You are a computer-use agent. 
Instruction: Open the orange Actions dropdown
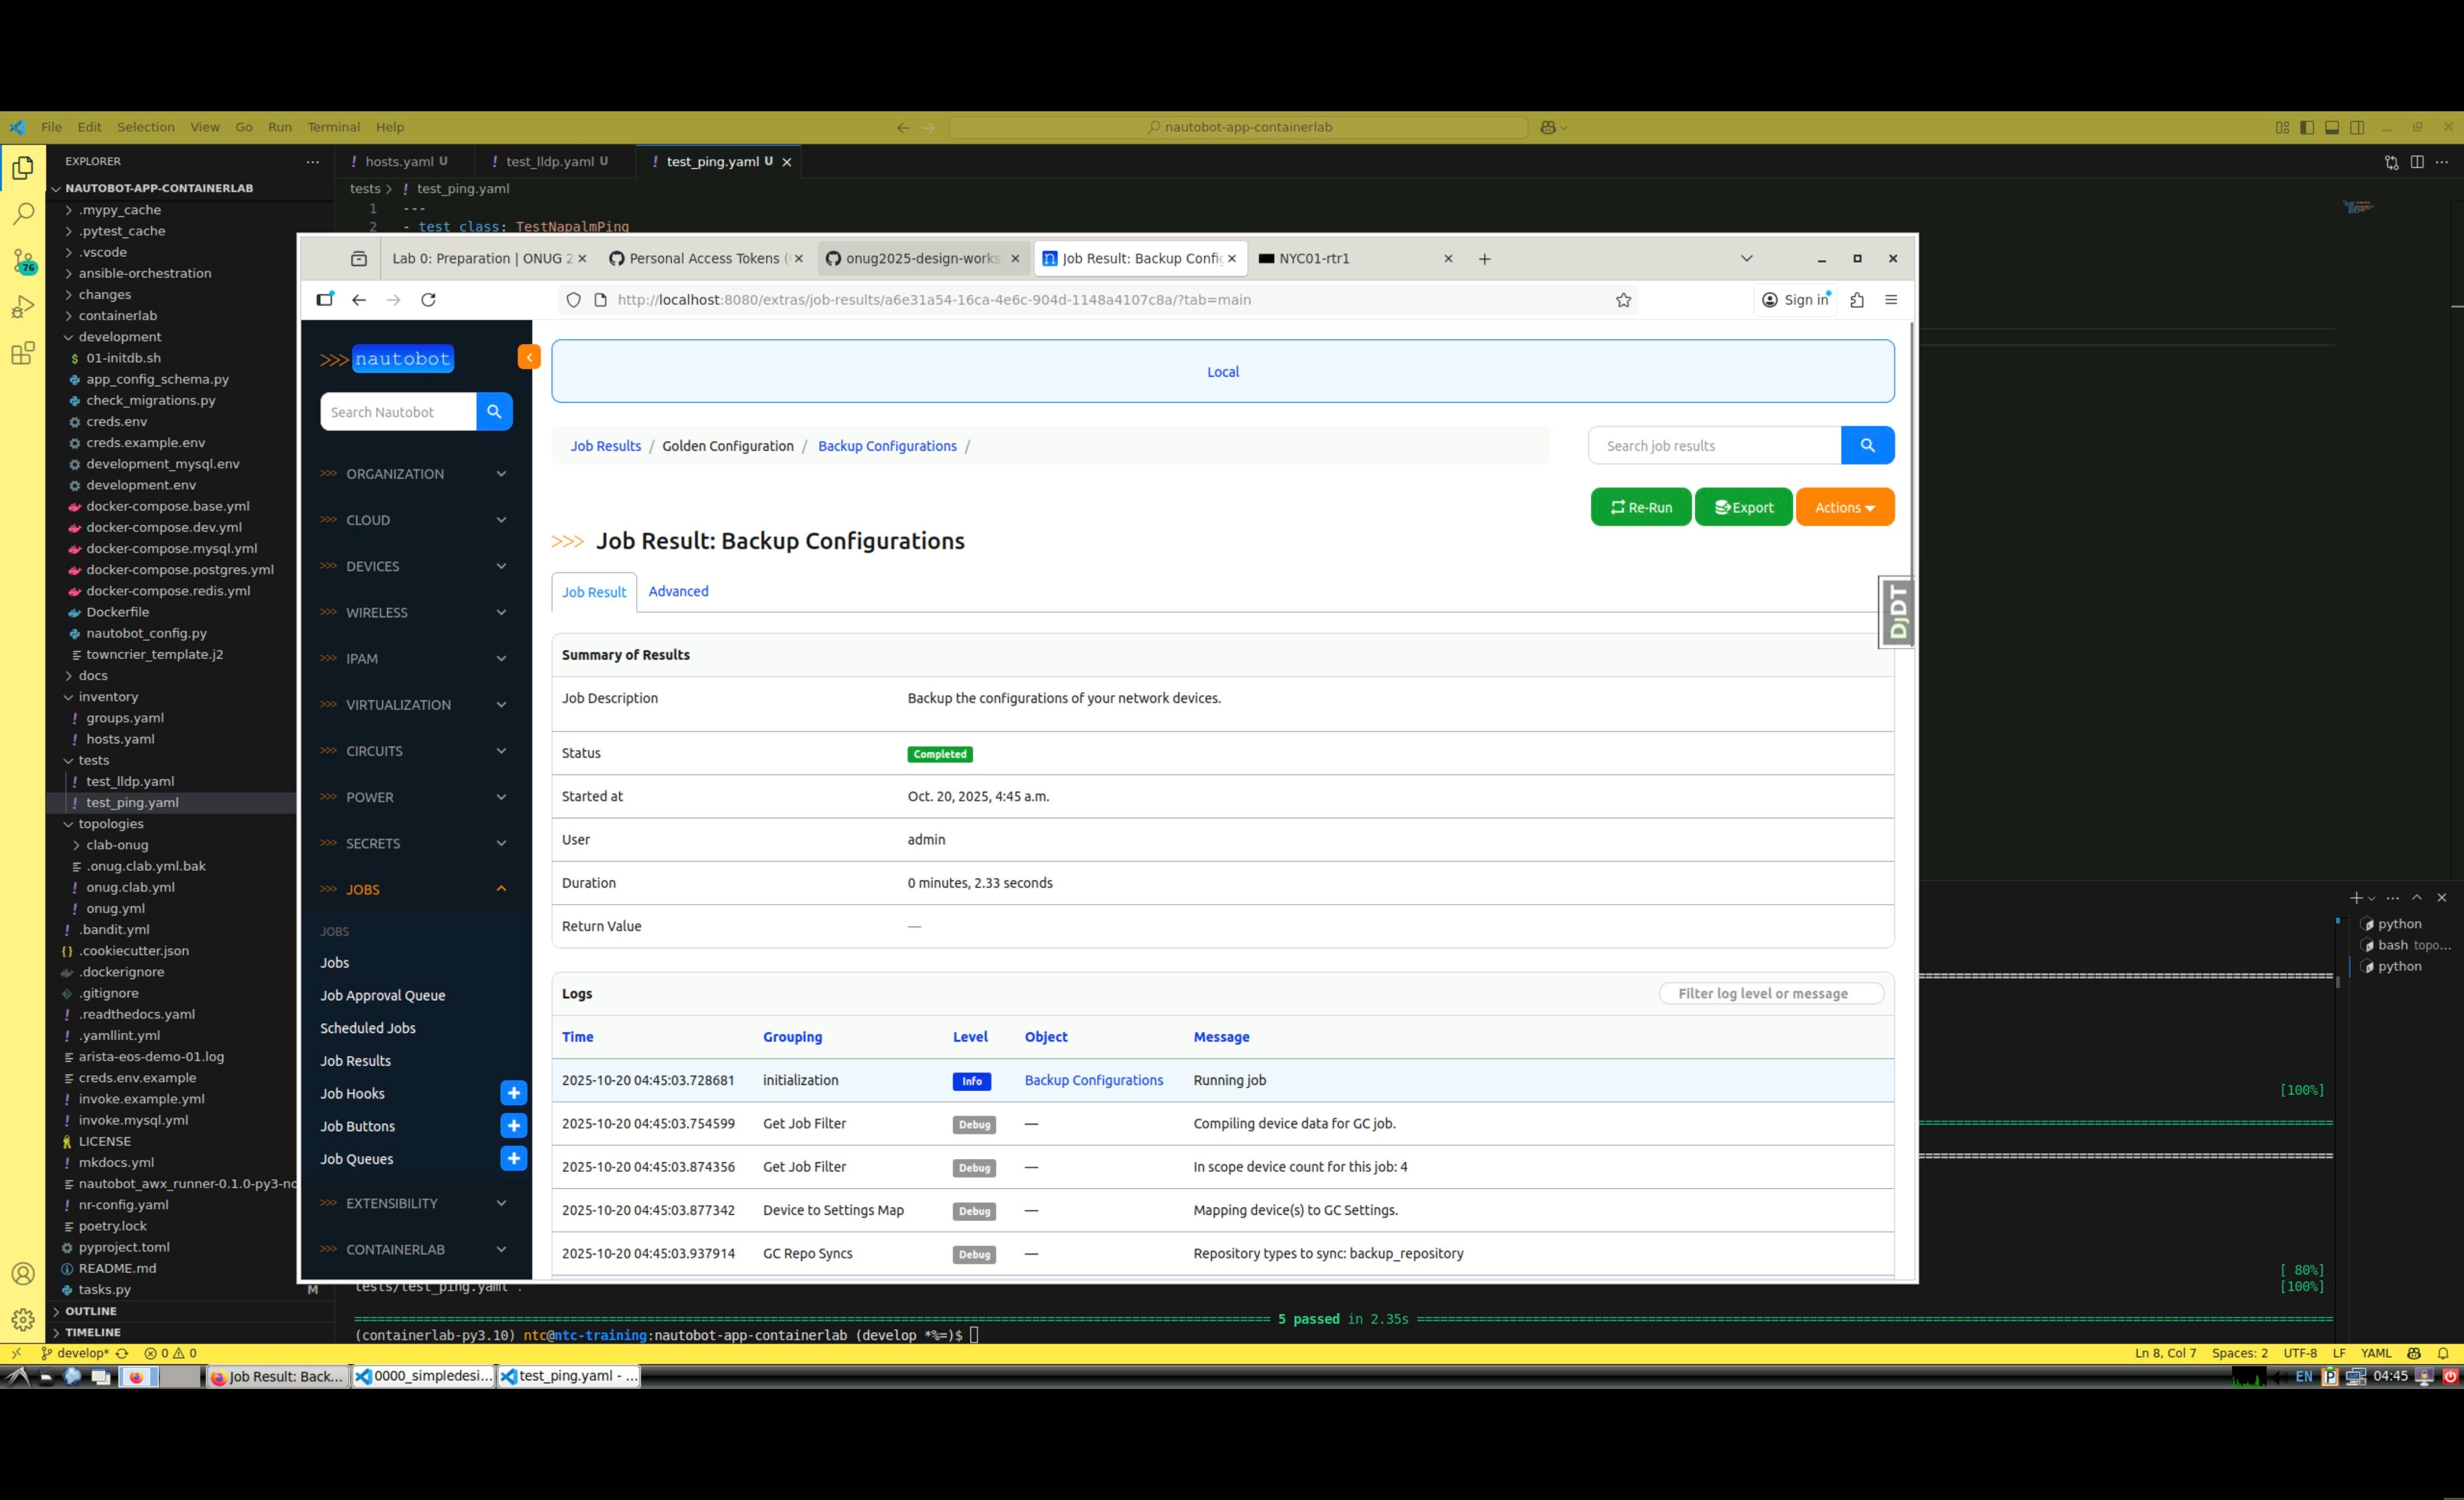[x=1844, y=507]
